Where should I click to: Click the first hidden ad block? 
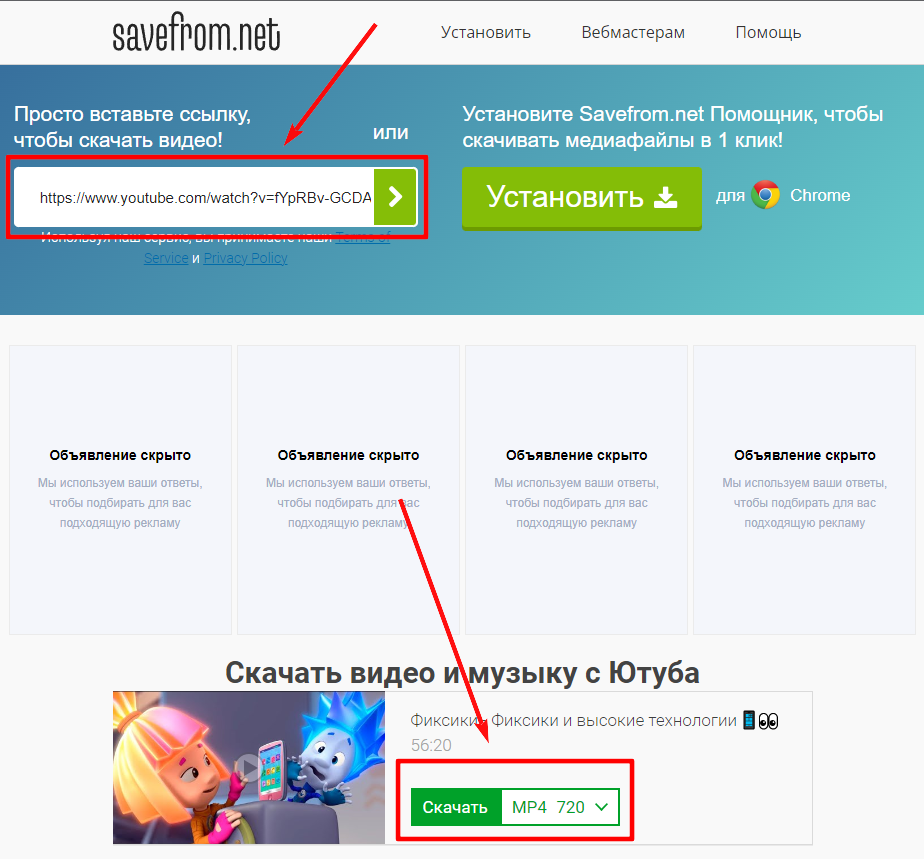(120, 490)
